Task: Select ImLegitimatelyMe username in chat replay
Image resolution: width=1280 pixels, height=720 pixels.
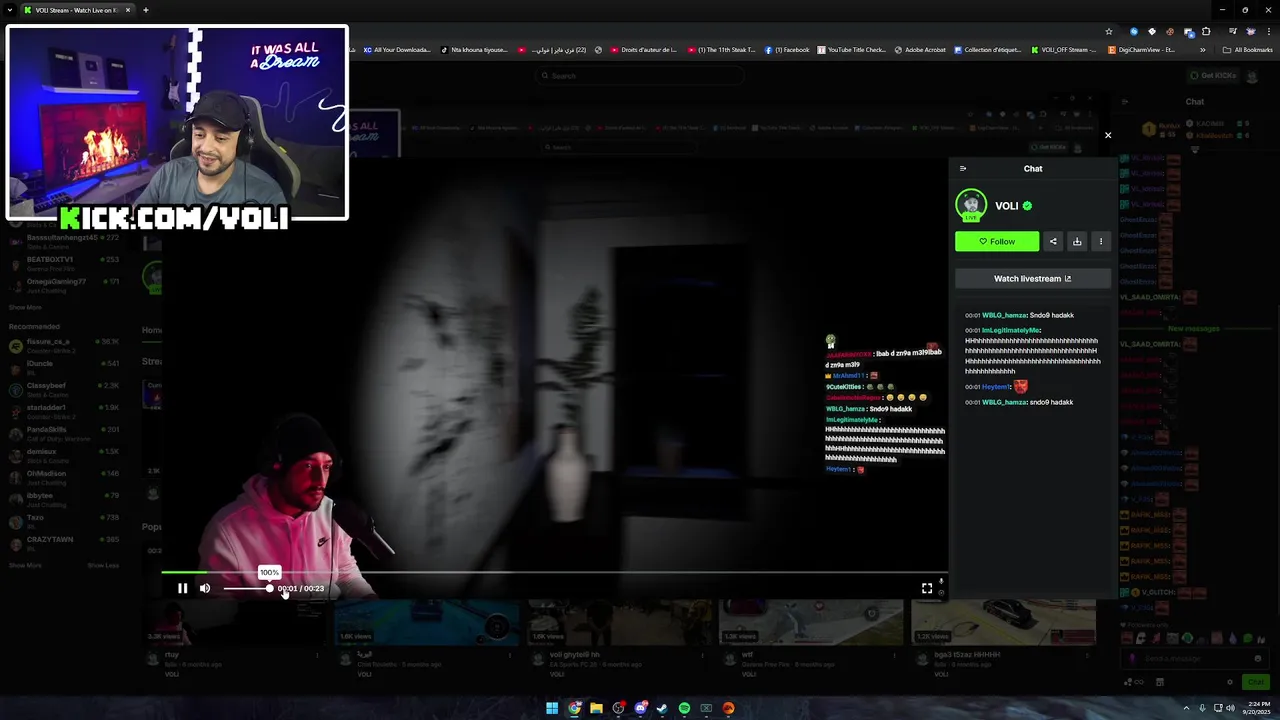Action: pyautogui.click(x=1011, y=330)
